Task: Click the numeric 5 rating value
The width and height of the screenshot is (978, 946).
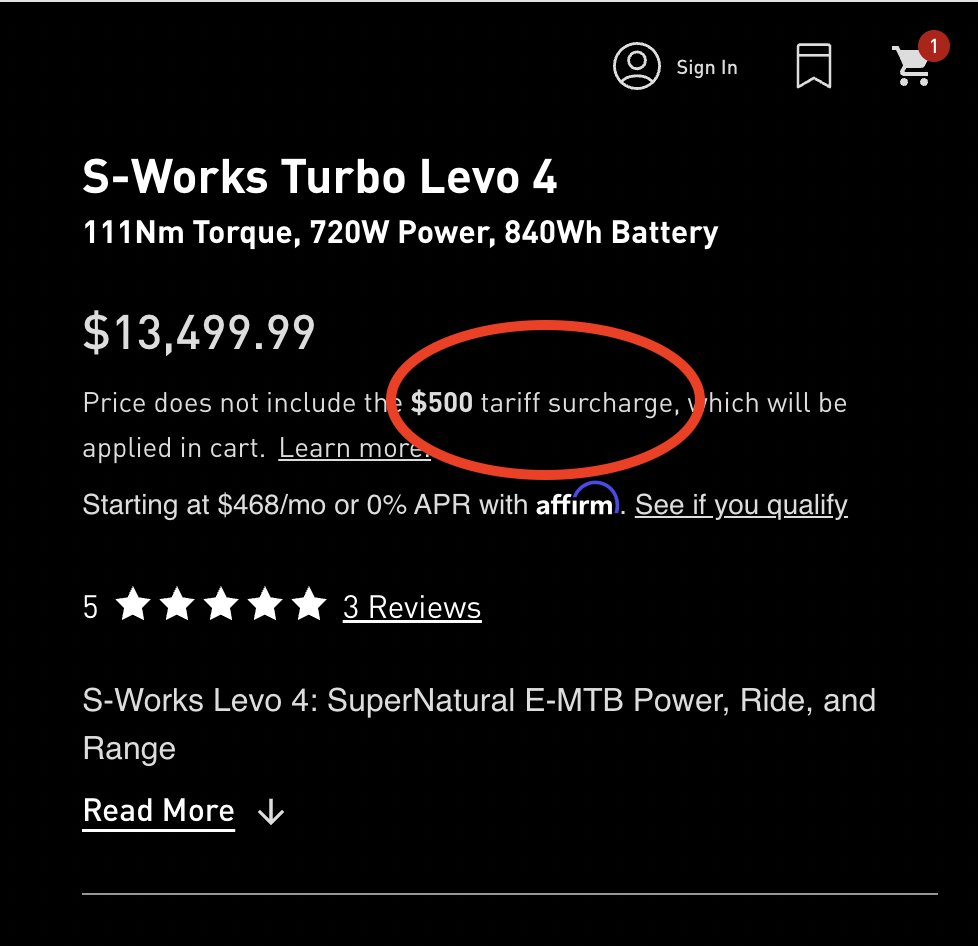Action: [89, 604]
